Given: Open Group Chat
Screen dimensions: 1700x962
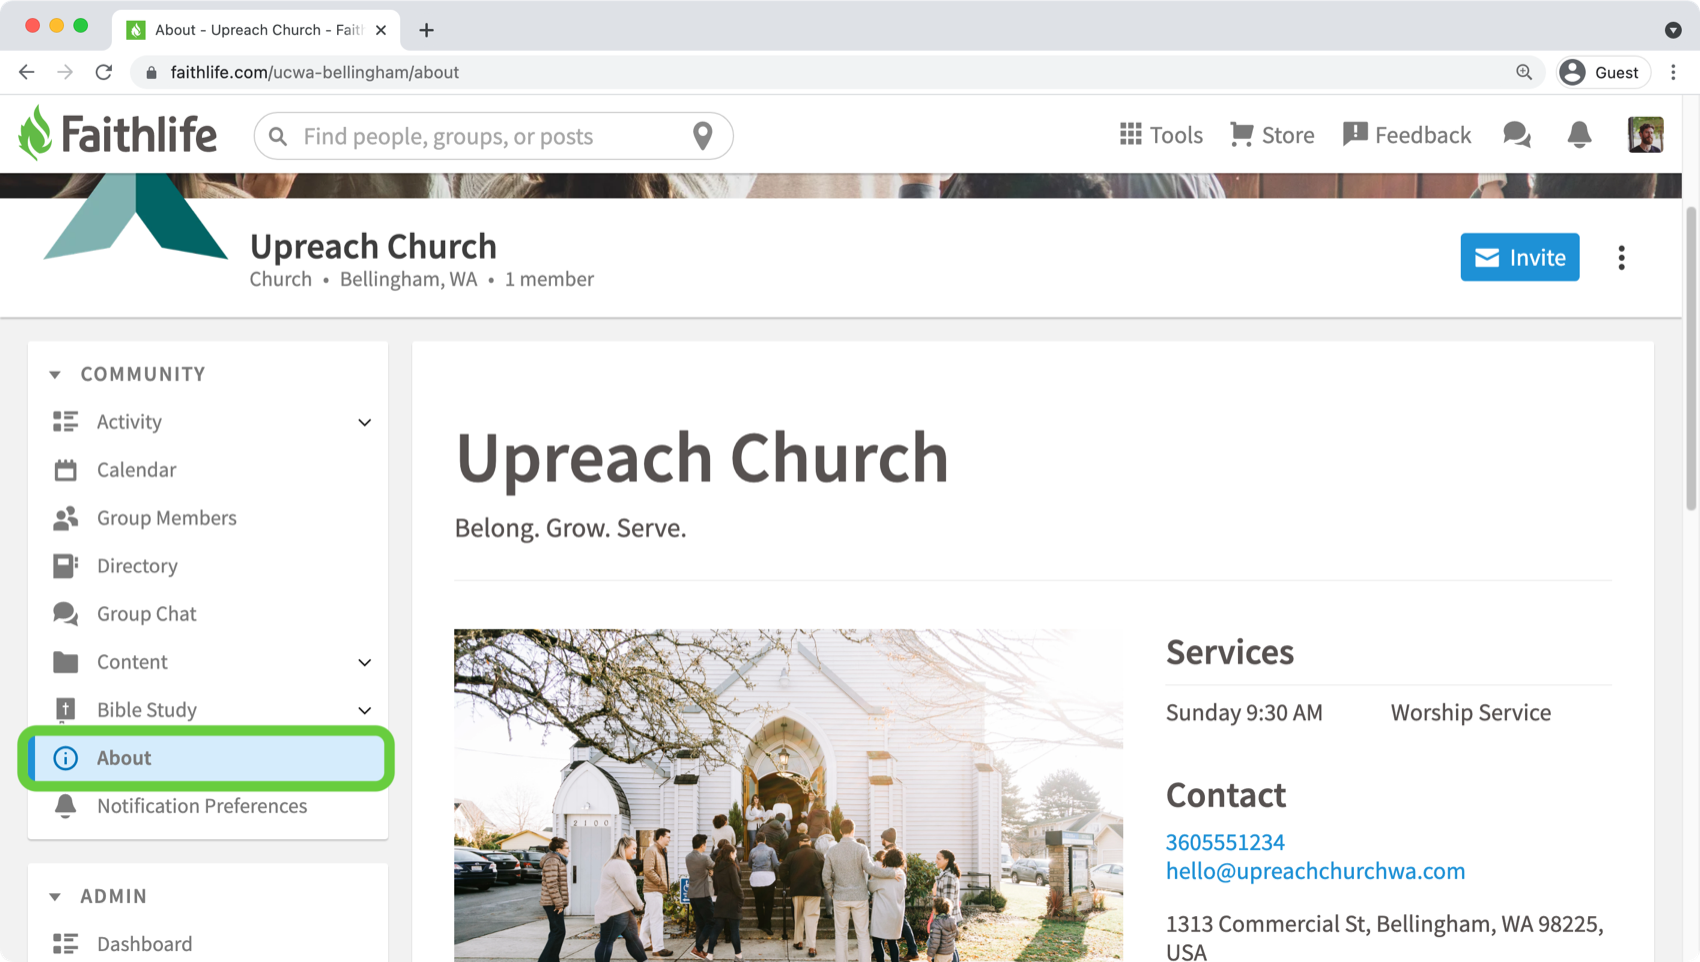Looking at the screenshot, I should point(146,614).
